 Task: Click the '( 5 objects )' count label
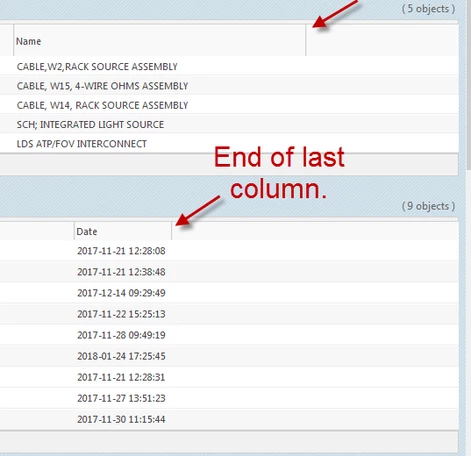pos(428,9)
